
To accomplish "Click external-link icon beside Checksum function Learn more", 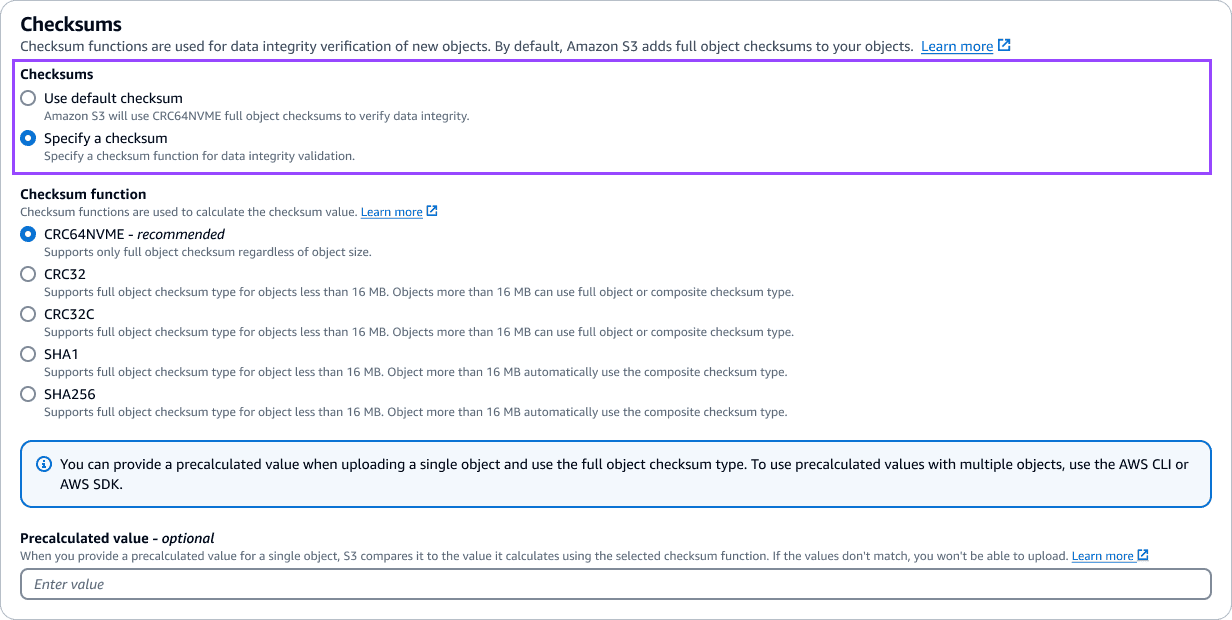I will click(432, 211).
